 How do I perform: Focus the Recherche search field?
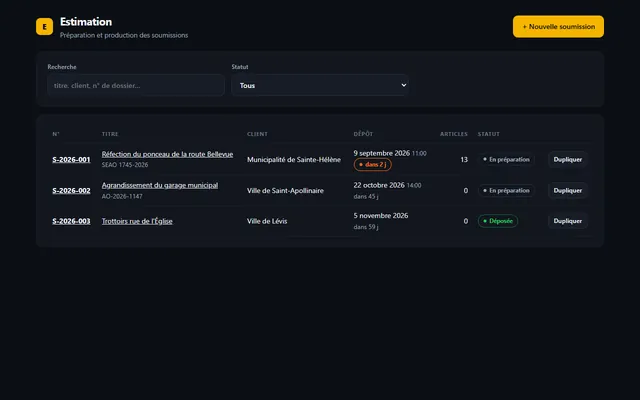click(x=136, y=85)
